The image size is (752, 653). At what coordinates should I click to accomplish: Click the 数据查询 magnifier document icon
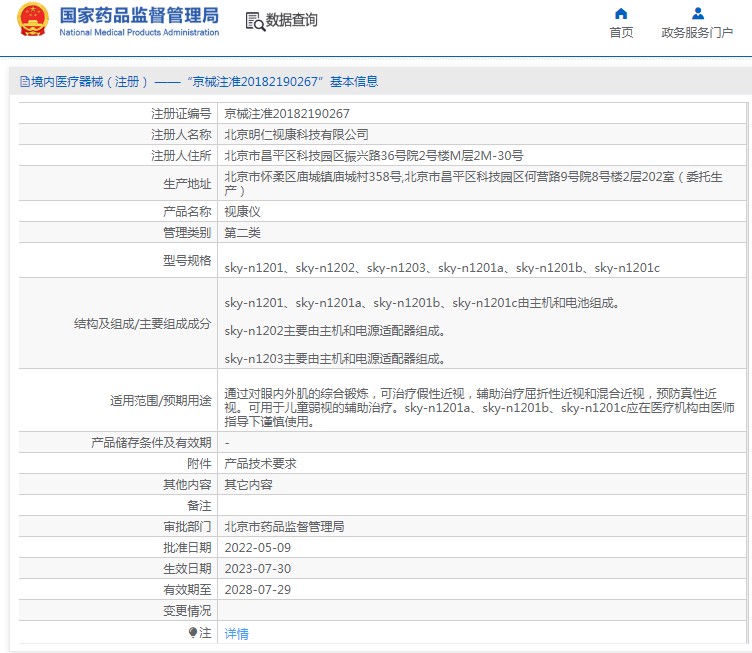pyautogui.click(x=254, y=21)
